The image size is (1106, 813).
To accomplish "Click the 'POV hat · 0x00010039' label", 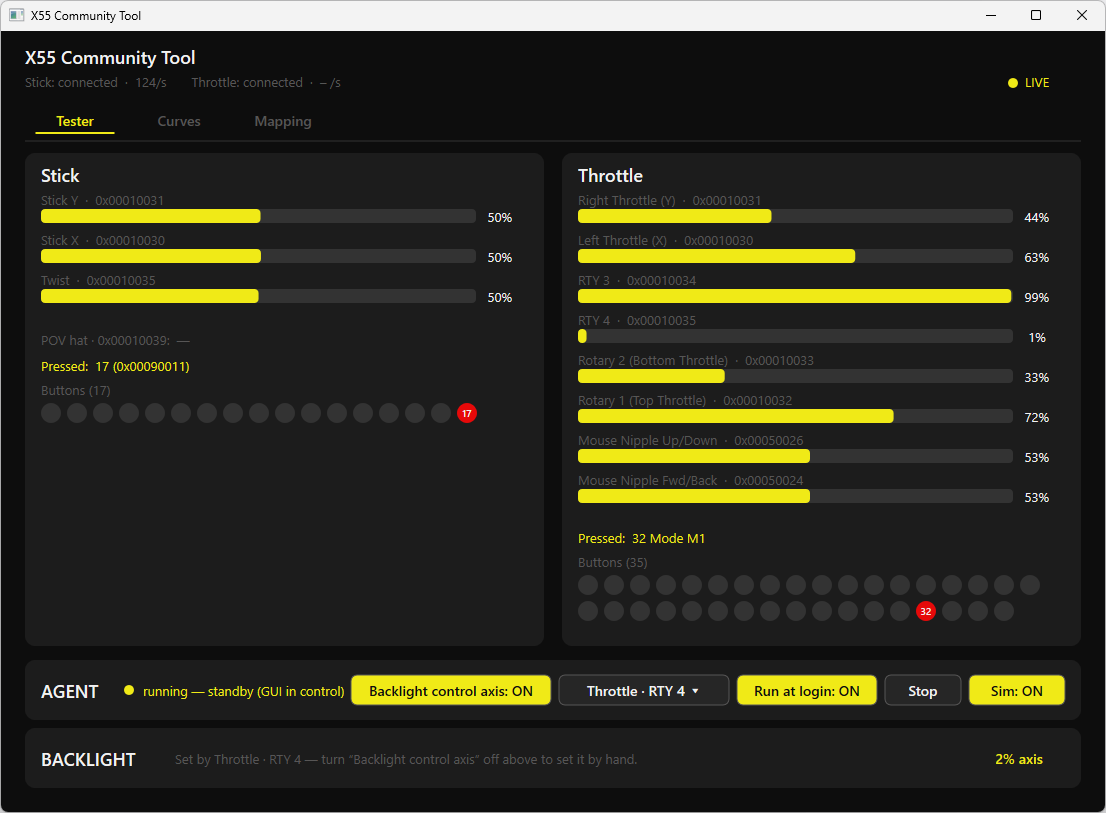I will coord(105,341).
